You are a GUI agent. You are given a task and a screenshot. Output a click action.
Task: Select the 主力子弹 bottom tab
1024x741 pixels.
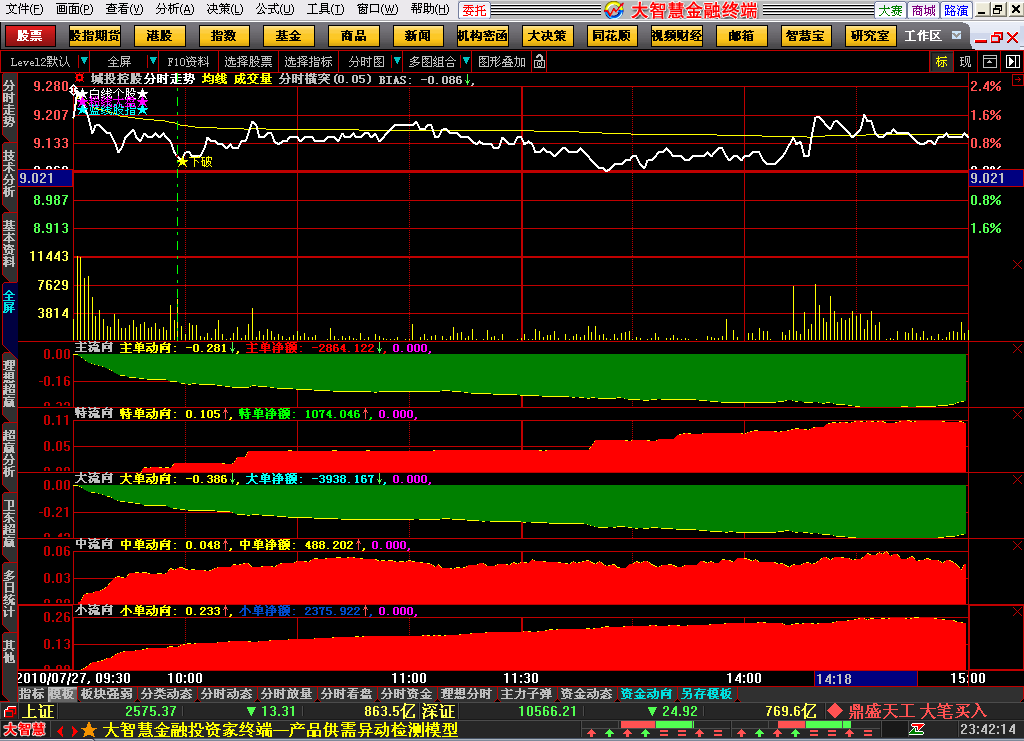[526, 693]
